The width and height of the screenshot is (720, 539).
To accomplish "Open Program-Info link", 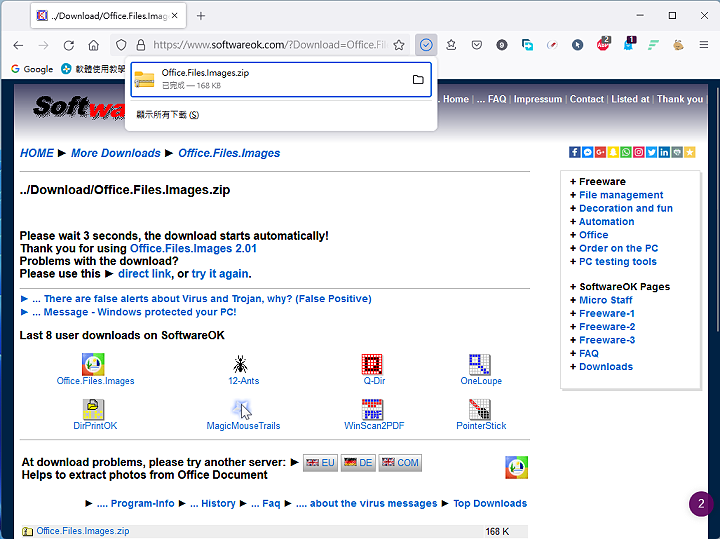I will (x=135, y=504).
